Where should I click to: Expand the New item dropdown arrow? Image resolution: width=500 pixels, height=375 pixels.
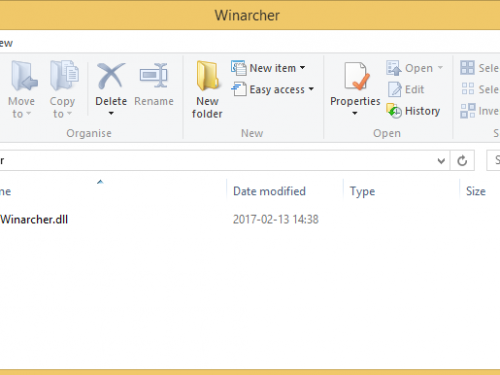[x=302, y=68]
